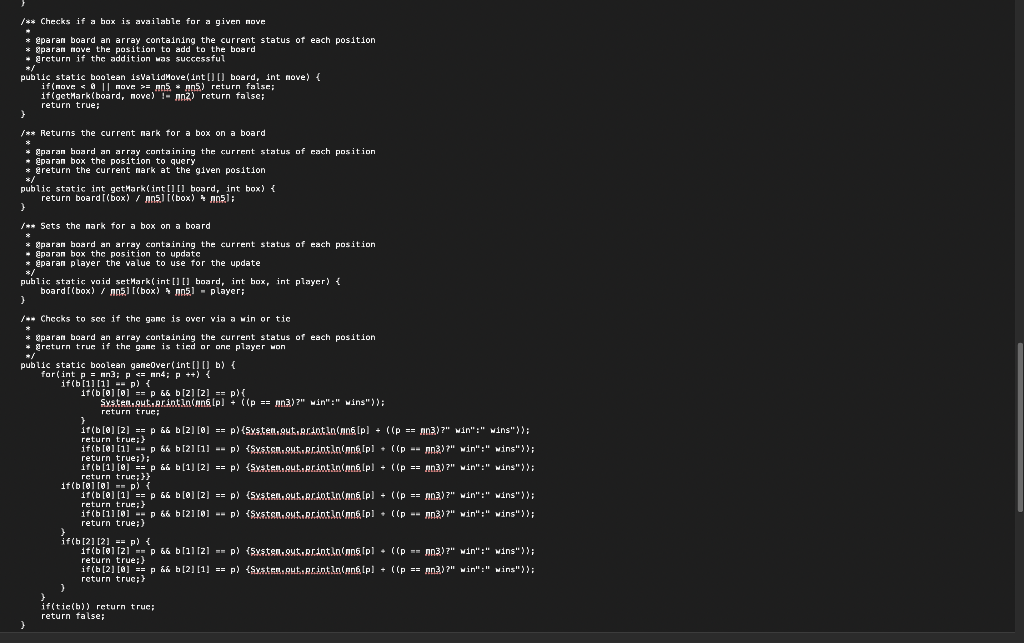The height and width of the screenshot is (643, 1024).
Task: Click line 'if(tie(b)) return true;'
Action: point(98,607)
